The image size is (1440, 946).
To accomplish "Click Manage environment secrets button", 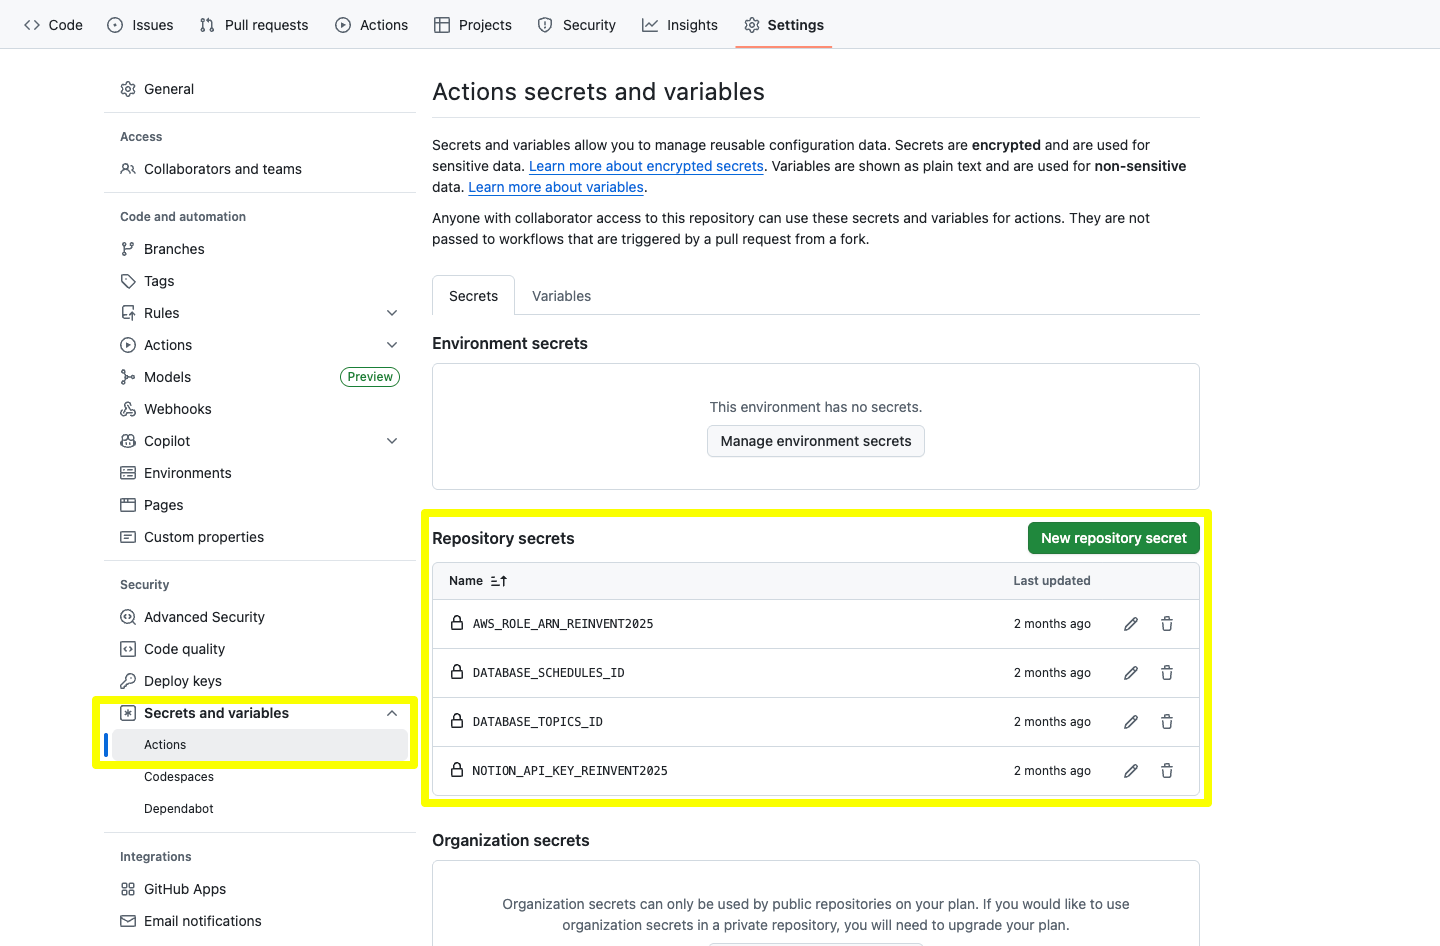I will click(815, 441).
